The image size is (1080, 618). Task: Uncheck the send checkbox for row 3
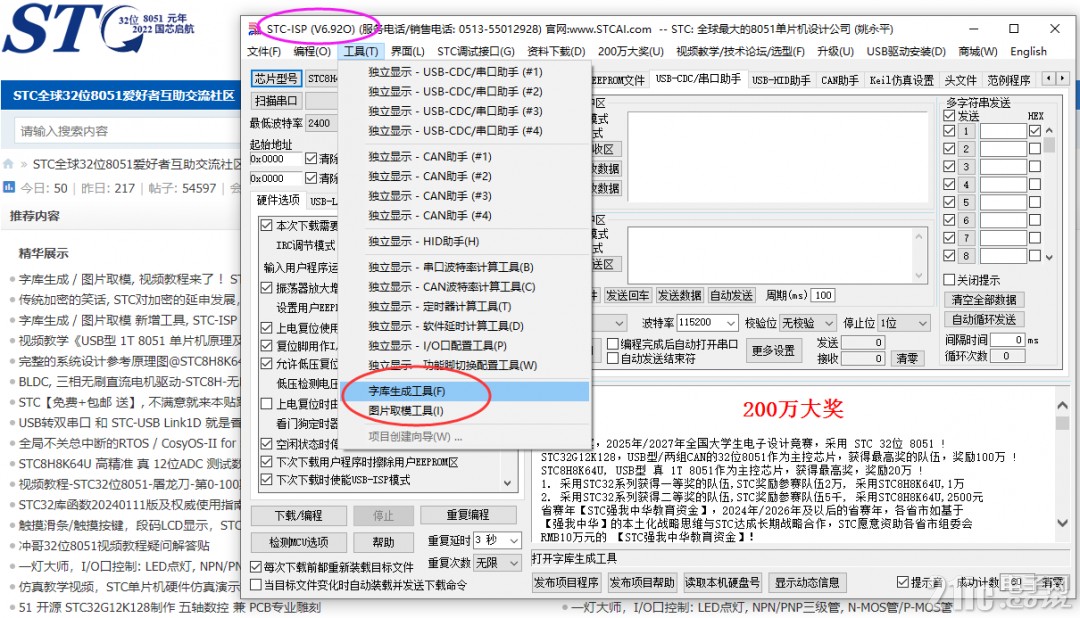950,166
